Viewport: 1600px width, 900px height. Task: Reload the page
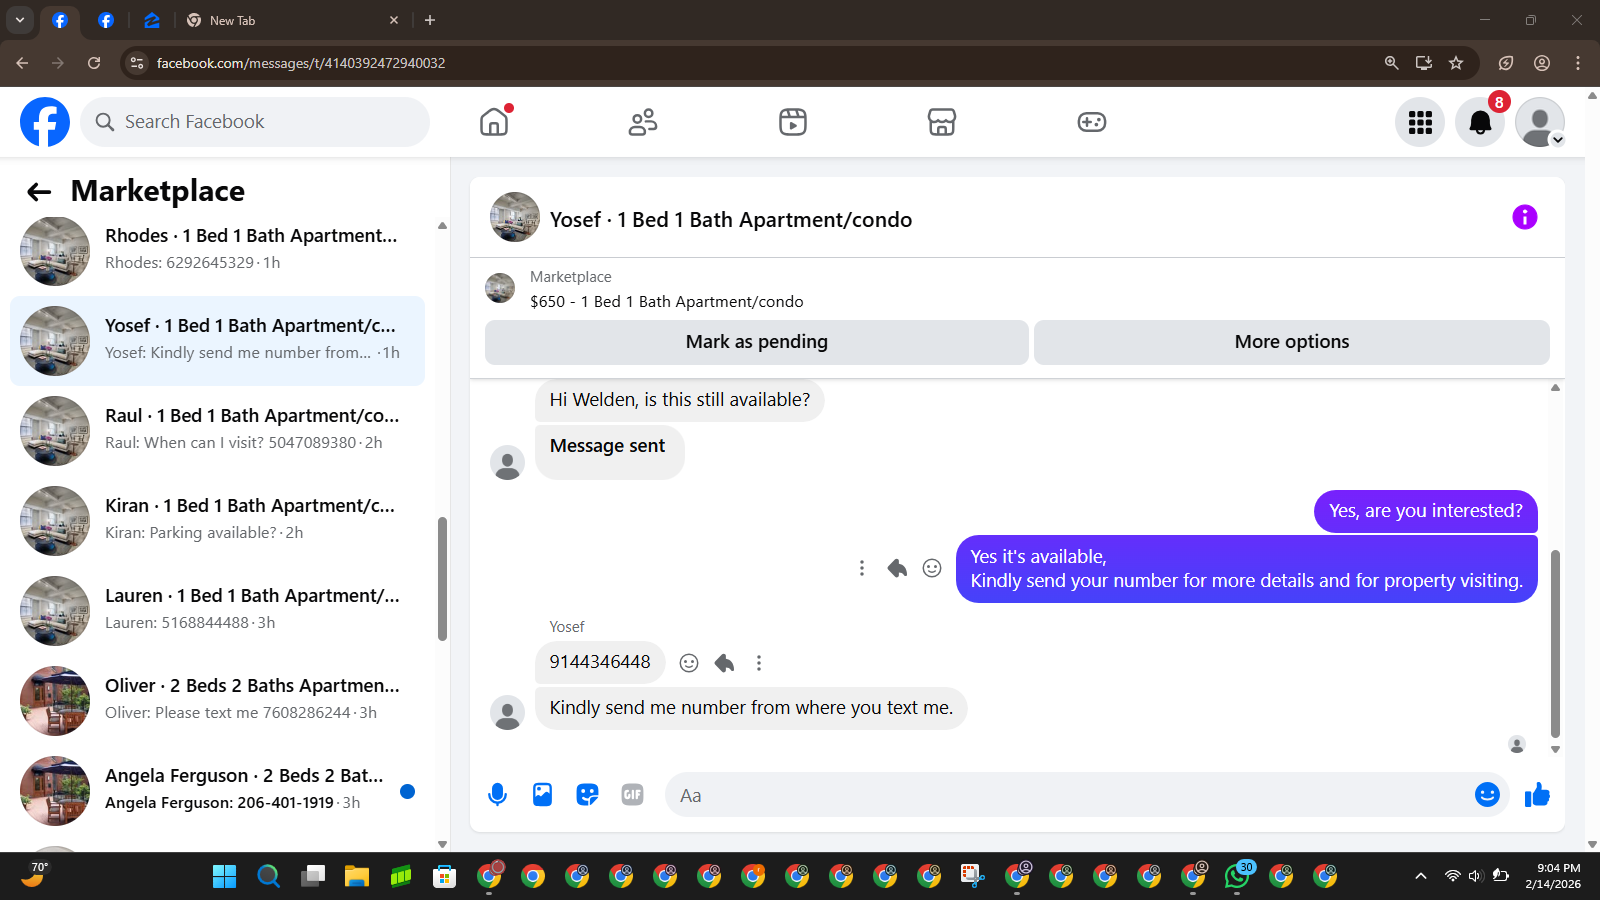click(x=94, y=63)
